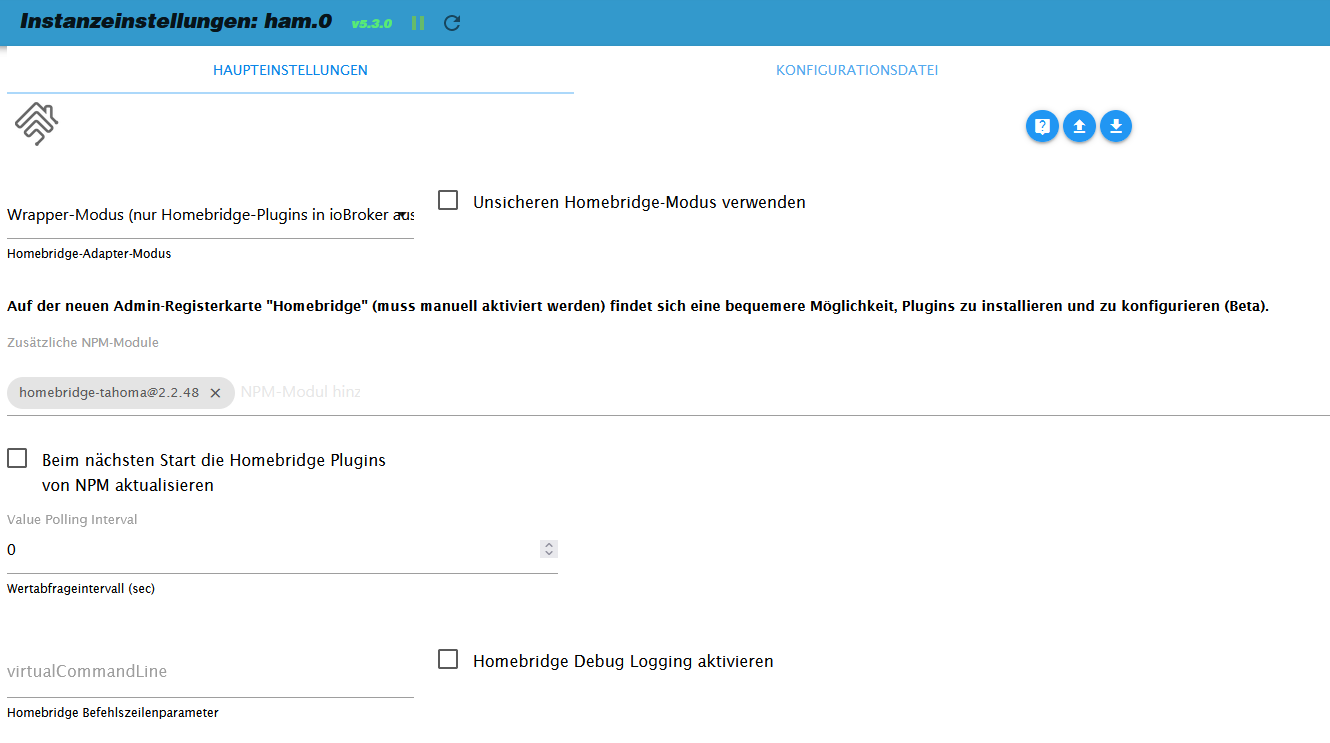Increase the Value Polling Interval stepper
This screenshot has height=743, width=1330.
548,545
